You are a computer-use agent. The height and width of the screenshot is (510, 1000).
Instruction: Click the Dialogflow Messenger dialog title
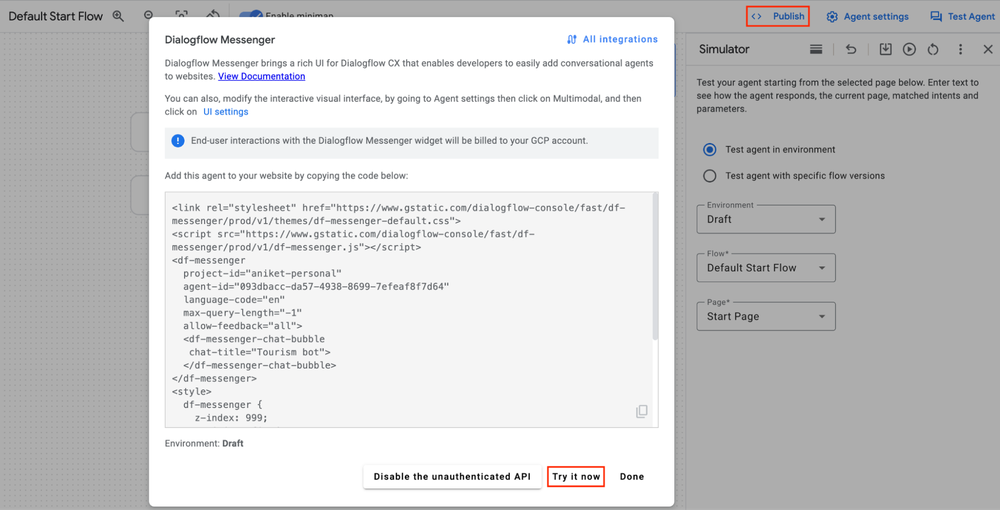pyautogui.click(x=220, y=40)
